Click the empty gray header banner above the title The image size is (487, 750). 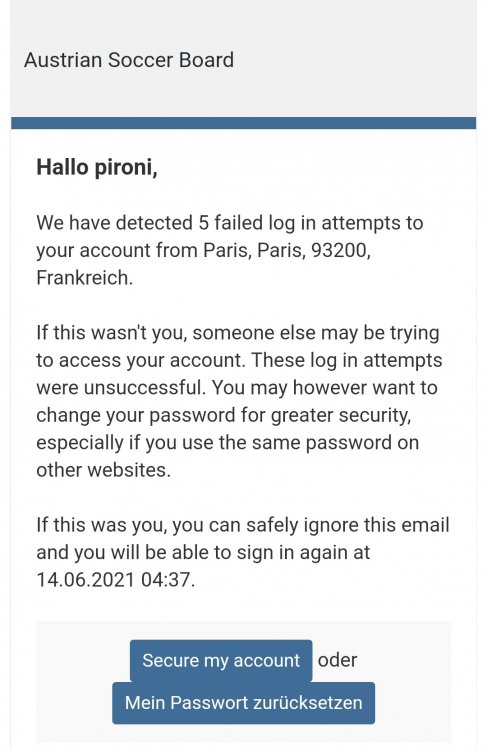pyautogui.click(x=244, y=22)
